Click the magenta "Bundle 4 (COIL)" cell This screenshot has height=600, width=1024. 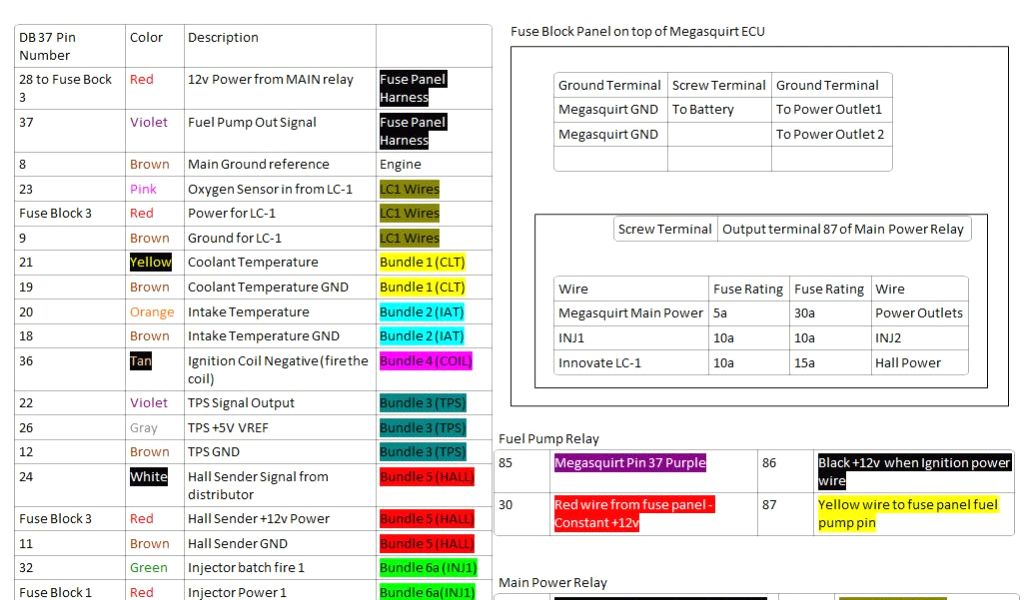[x=425, y=361]
